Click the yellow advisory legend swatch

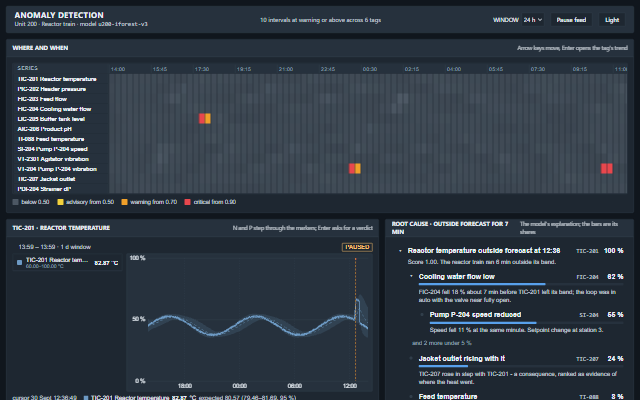pyautogui.click(x=60, y=202)
